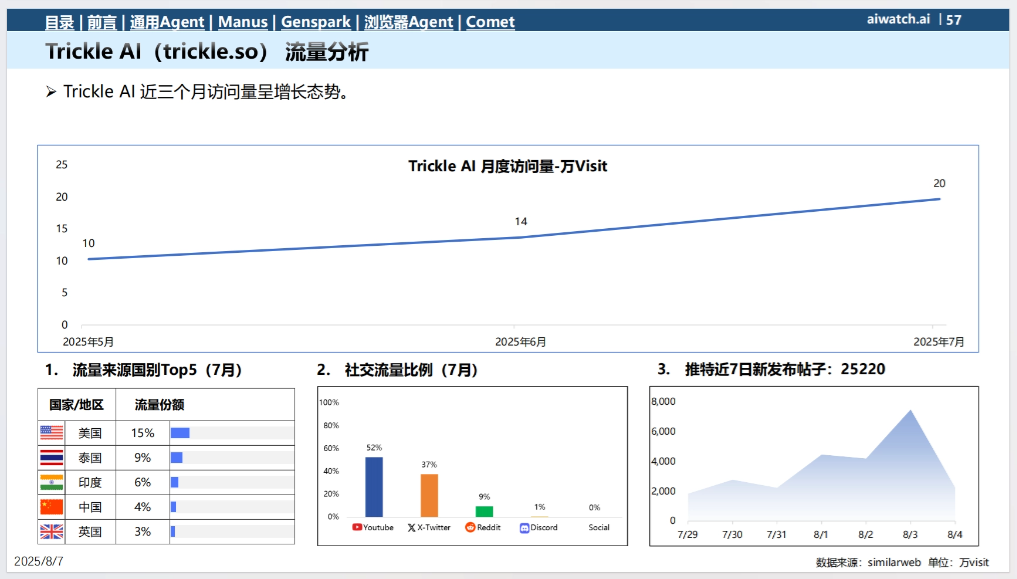Viewport: 1017px width, 579px height.
Task: Select the blue Youtube 52% bar
Action: tap(374, 487)
